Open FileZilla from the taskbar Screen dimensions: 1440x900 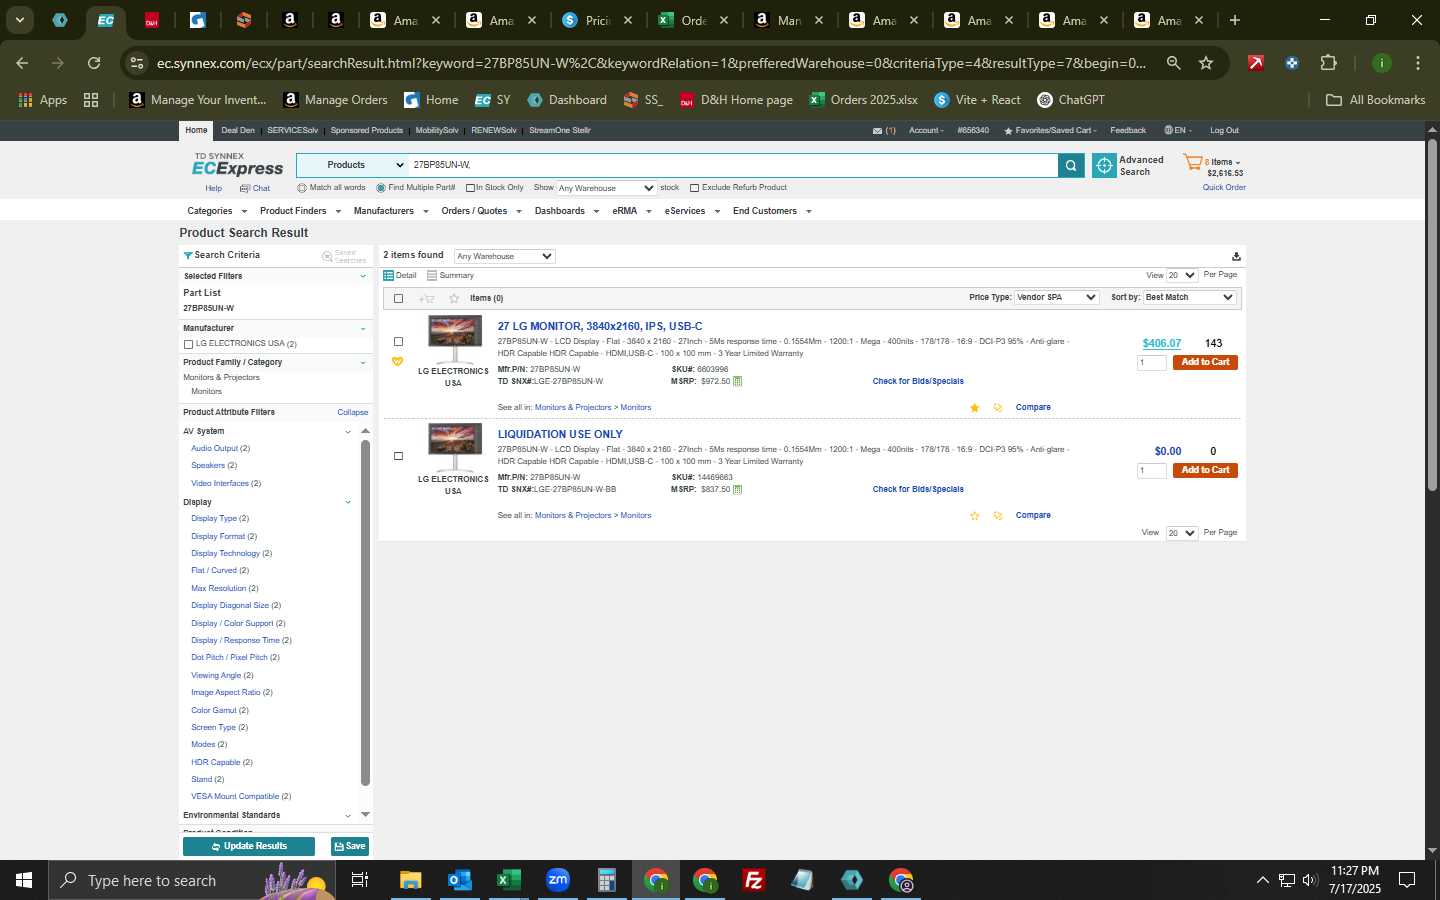(x=754, y=880)
